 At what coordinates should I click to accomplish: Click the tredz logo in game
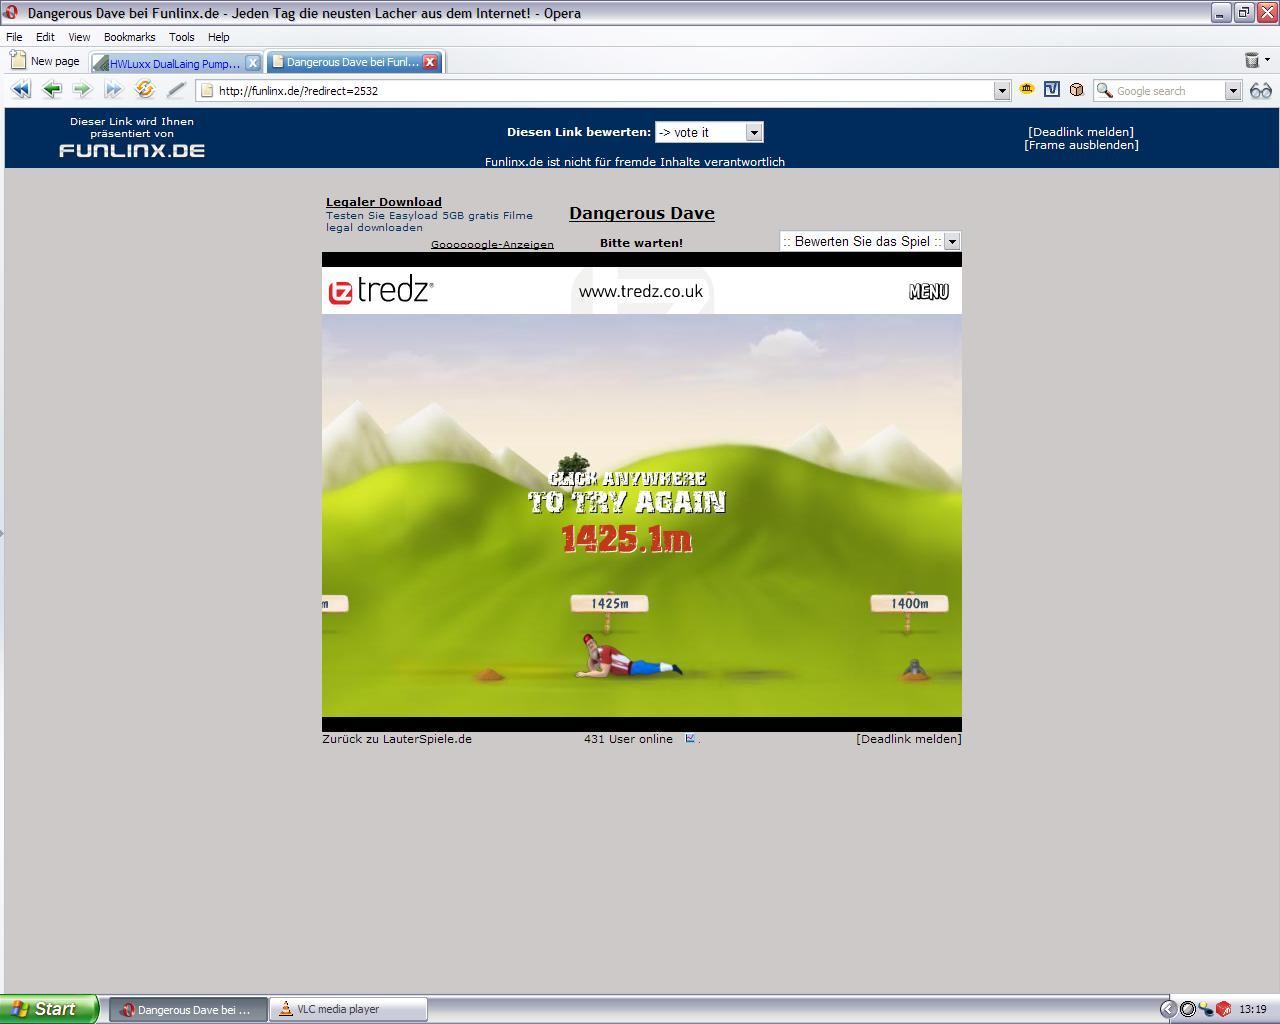[x=381, y=291]
